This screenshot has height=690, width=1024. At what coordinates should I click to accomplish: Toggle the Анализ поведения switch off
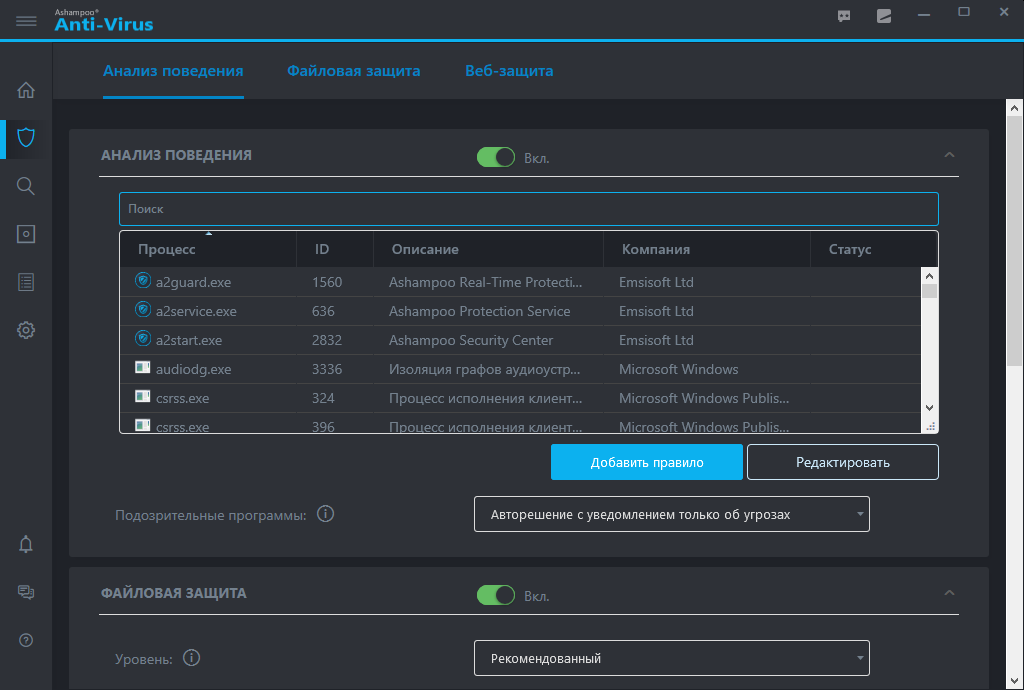(495, 157)
